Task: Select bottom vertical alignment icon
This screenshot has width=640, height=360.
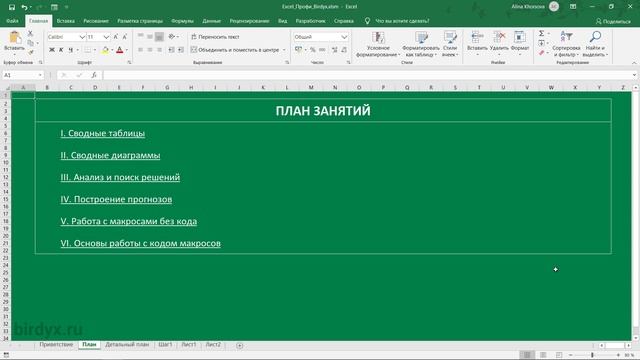Action: (x=159, y=37)
